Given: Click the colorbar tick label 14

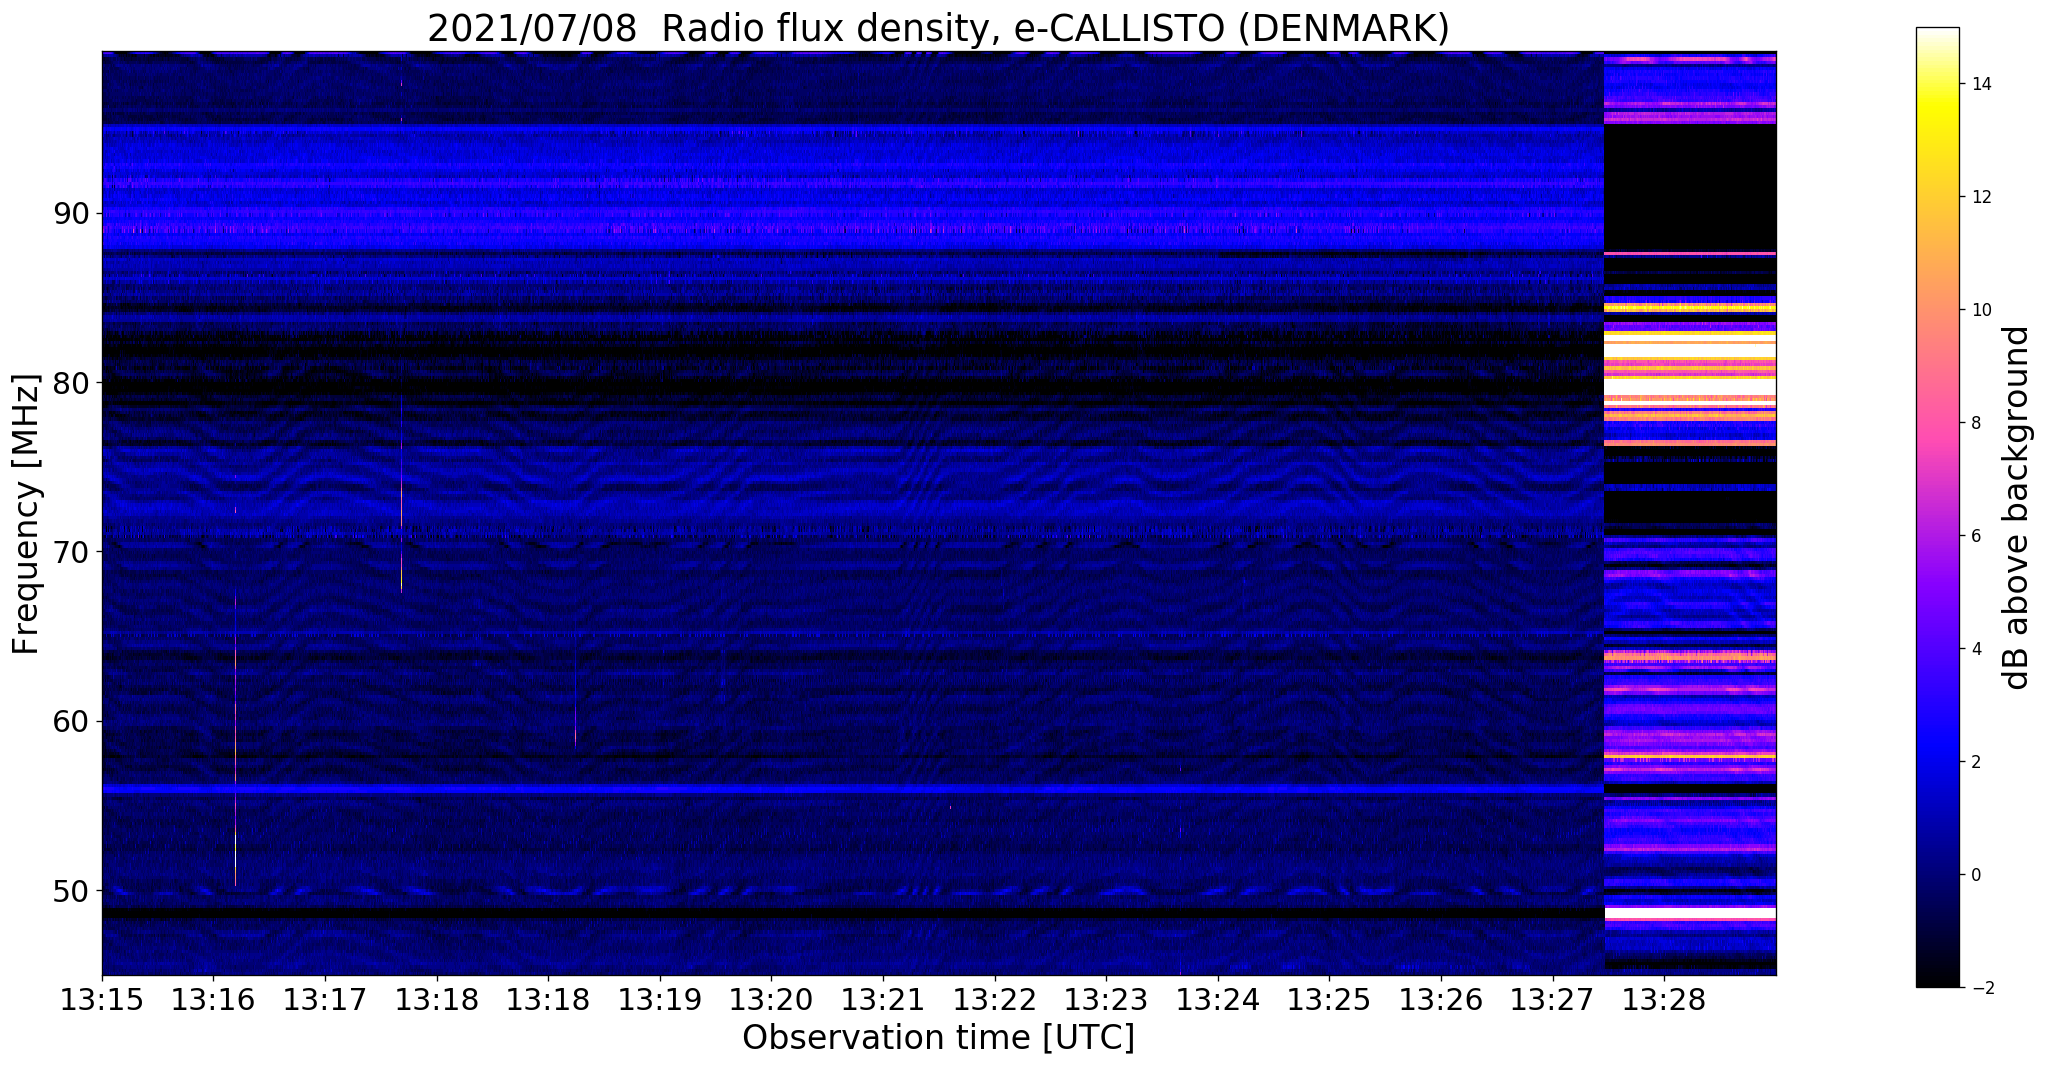Looking at the screenshot, I should click(x=1980, y=84).
